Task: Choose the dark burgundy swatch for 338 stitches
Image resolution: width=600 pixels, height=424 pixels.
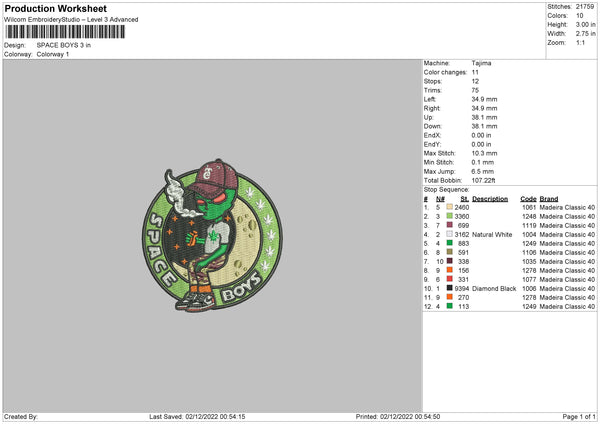Action: tap(449, 261)
